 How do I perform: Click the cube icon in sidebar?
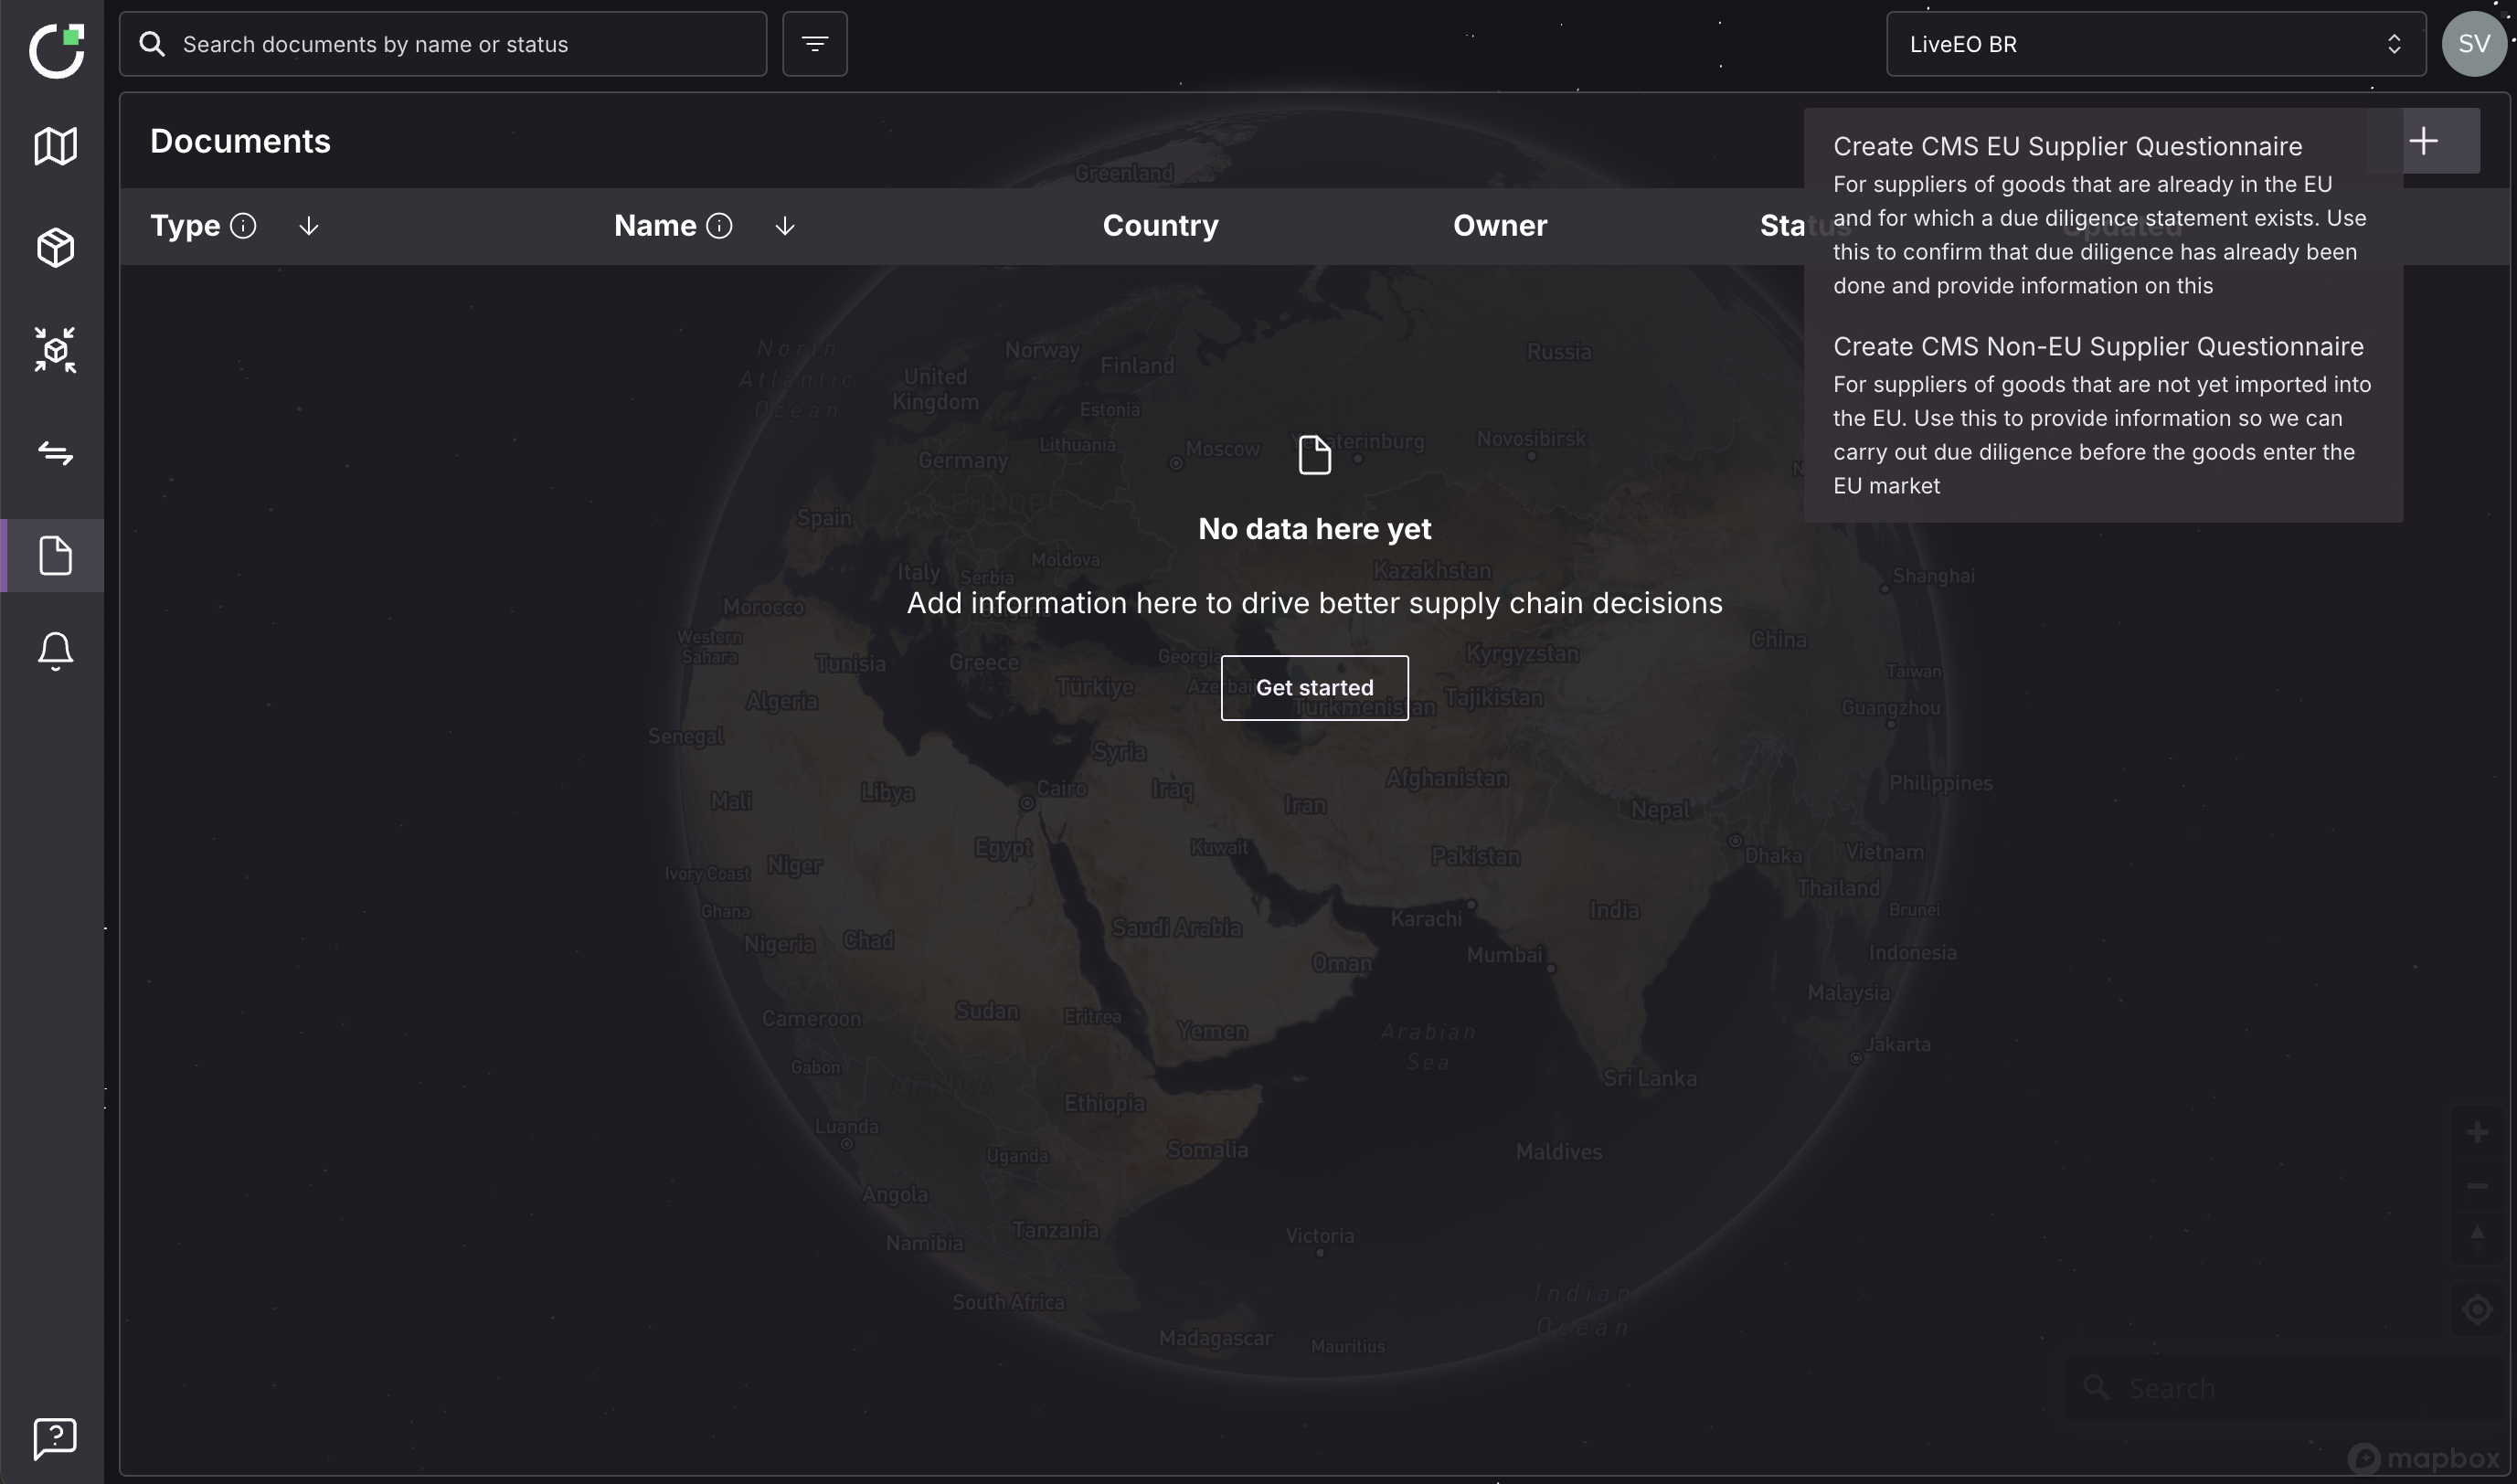coord(55,248)
